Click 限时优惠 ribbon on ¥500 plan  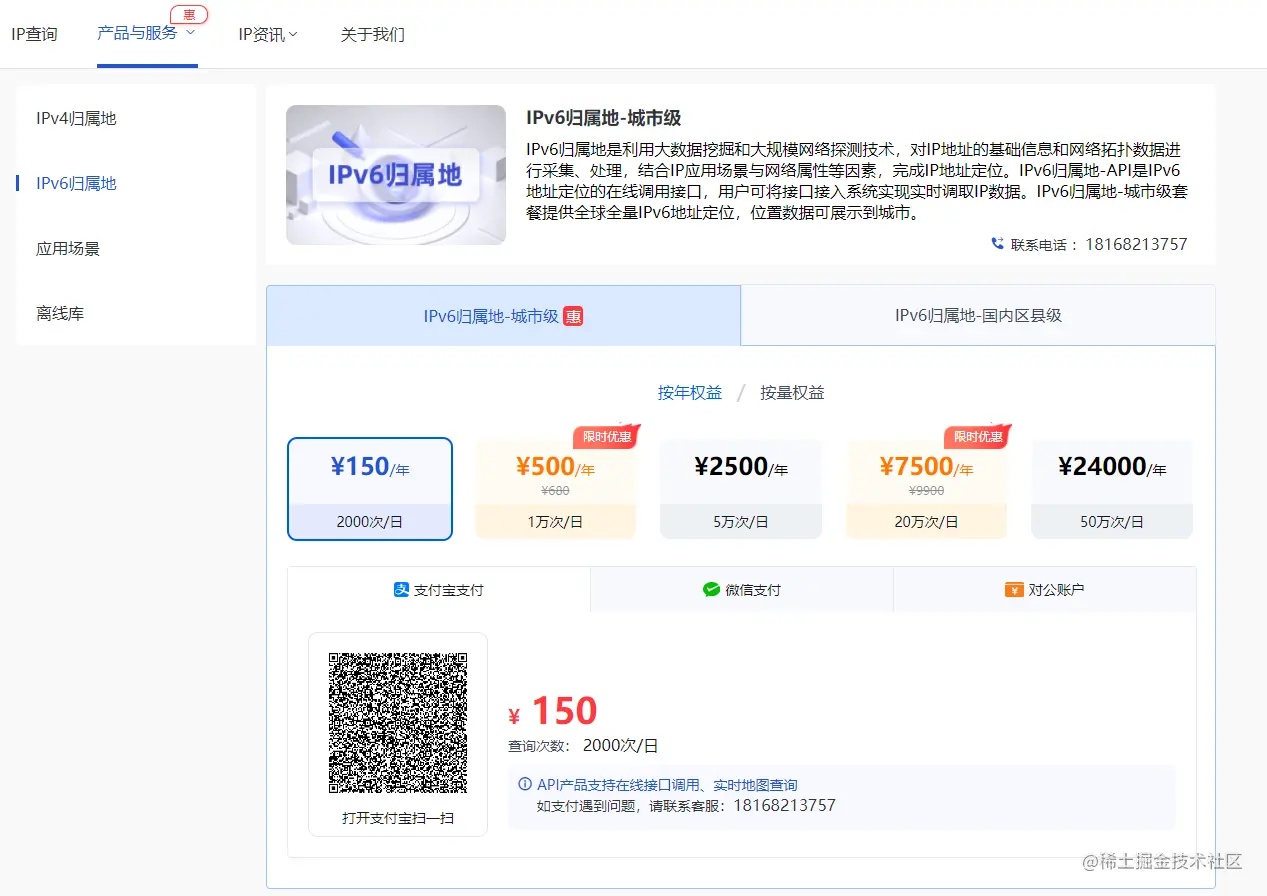(606, 437)
